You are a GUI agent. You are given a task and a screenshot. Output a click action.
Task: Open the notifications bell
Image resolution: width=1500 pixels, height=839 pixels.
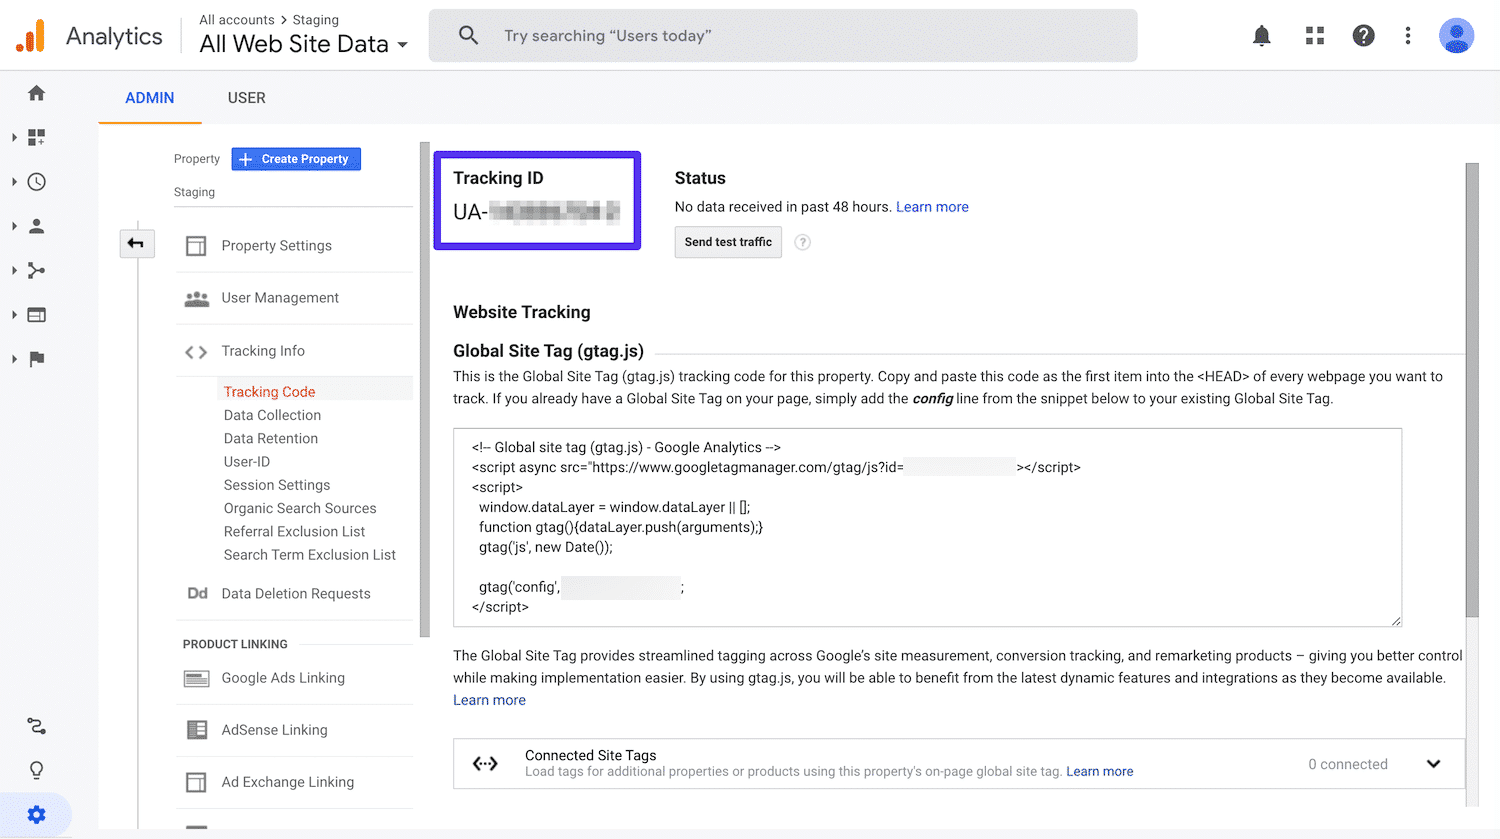[1261, 35]
